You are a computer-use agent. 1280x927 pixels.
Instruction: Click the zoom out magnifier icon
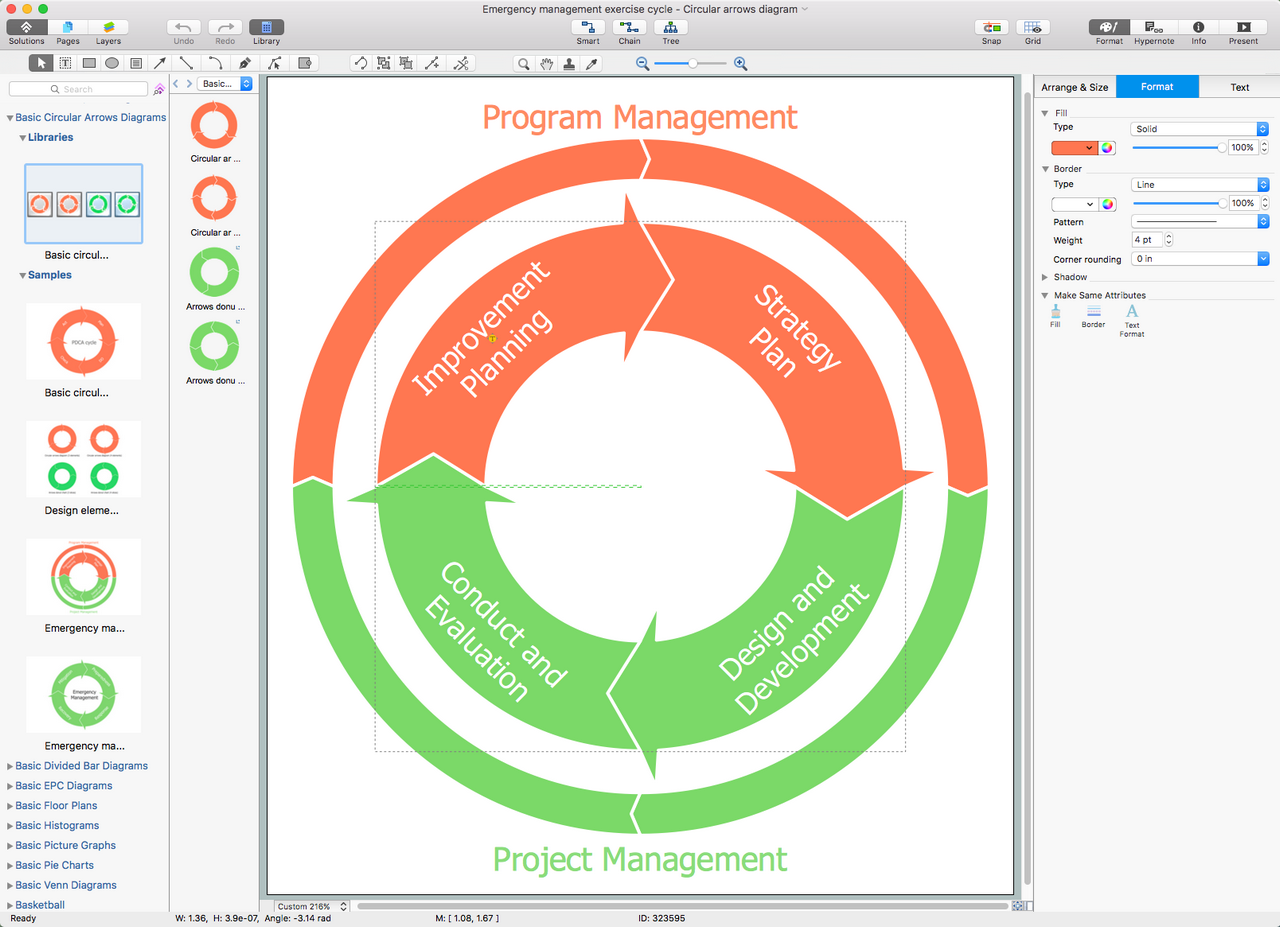click(x=643, y=63)
